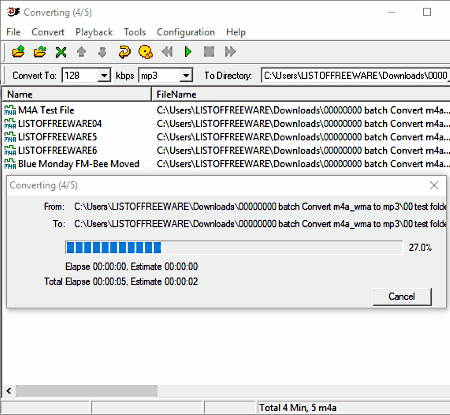
Task: Click the application logo in title bar
Action: [x=13, y=12]
